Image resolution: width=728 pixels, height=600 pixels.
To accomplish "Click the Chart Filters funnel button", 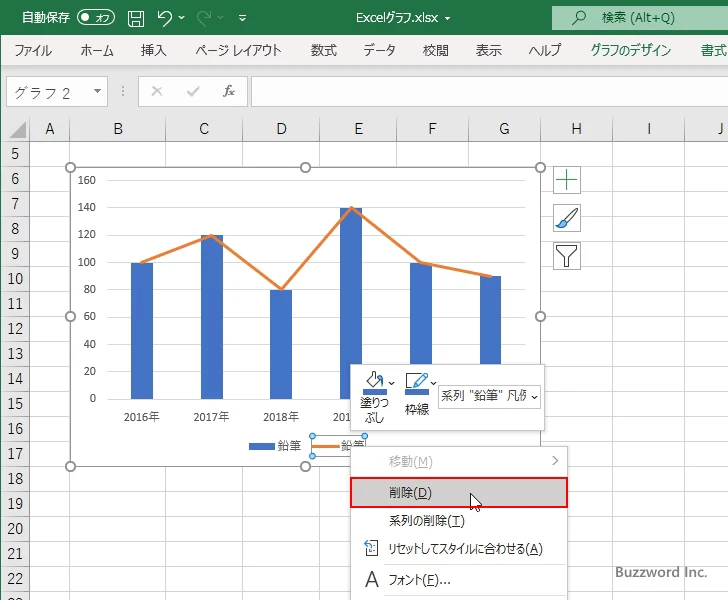I will [567, 256].
